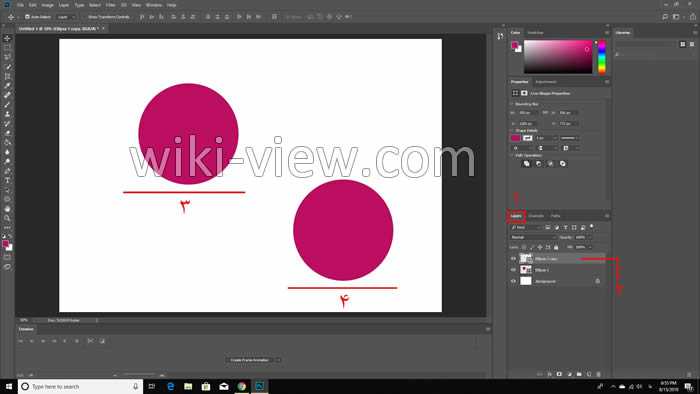Open the dropdown beside Create Frame Animation
700x394 pixels.
[x=279, y=360]
